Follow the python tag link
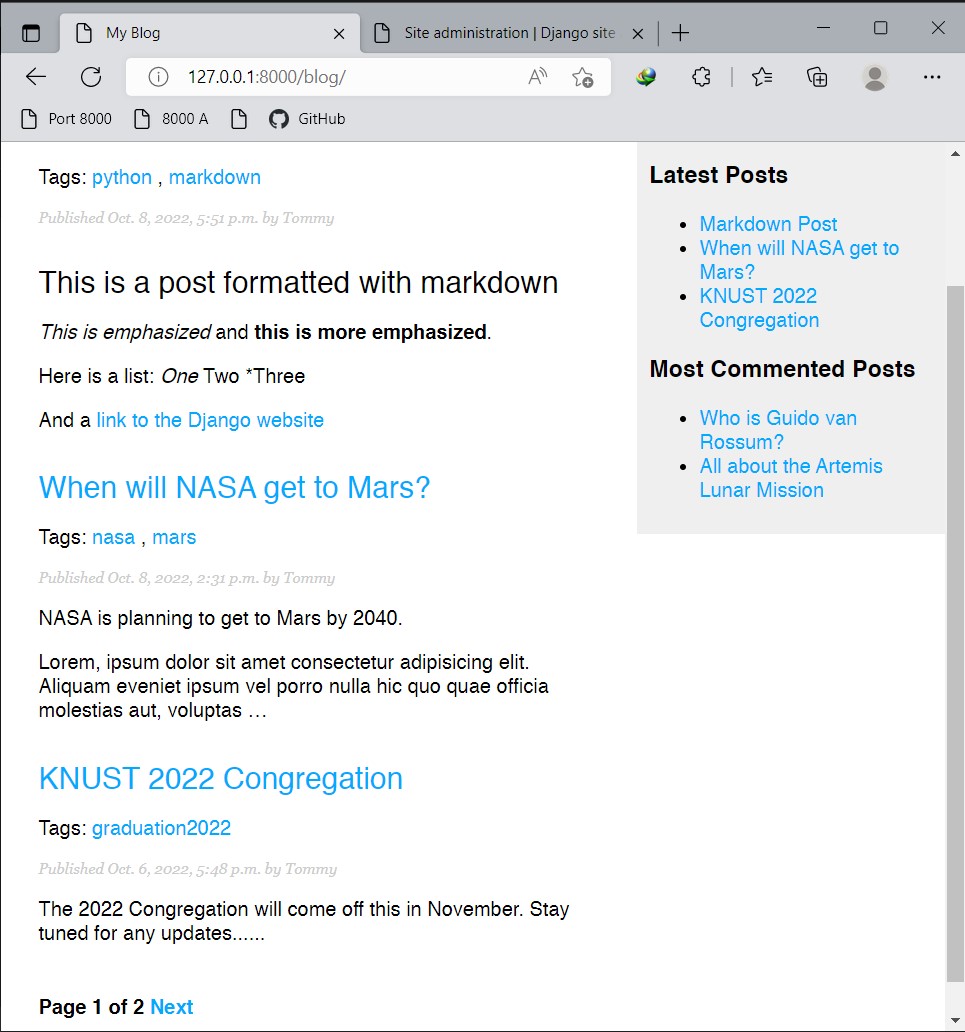 122,177
